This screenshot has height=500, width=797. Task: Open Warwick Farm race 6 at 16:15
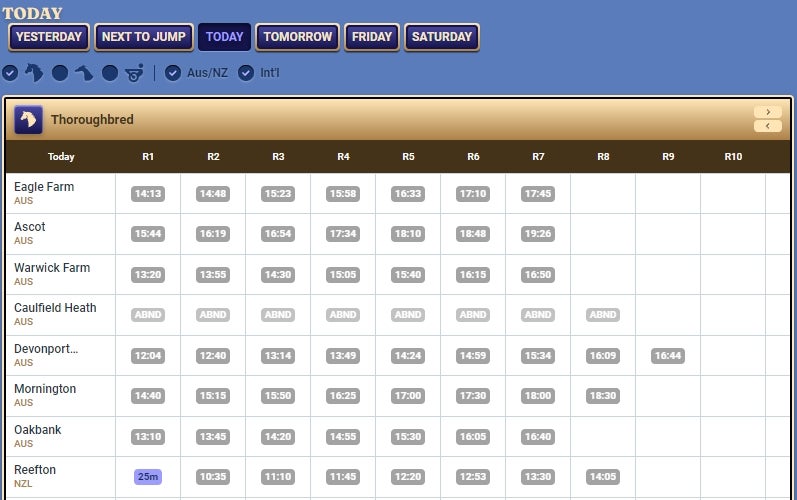(x=473, y=274)
